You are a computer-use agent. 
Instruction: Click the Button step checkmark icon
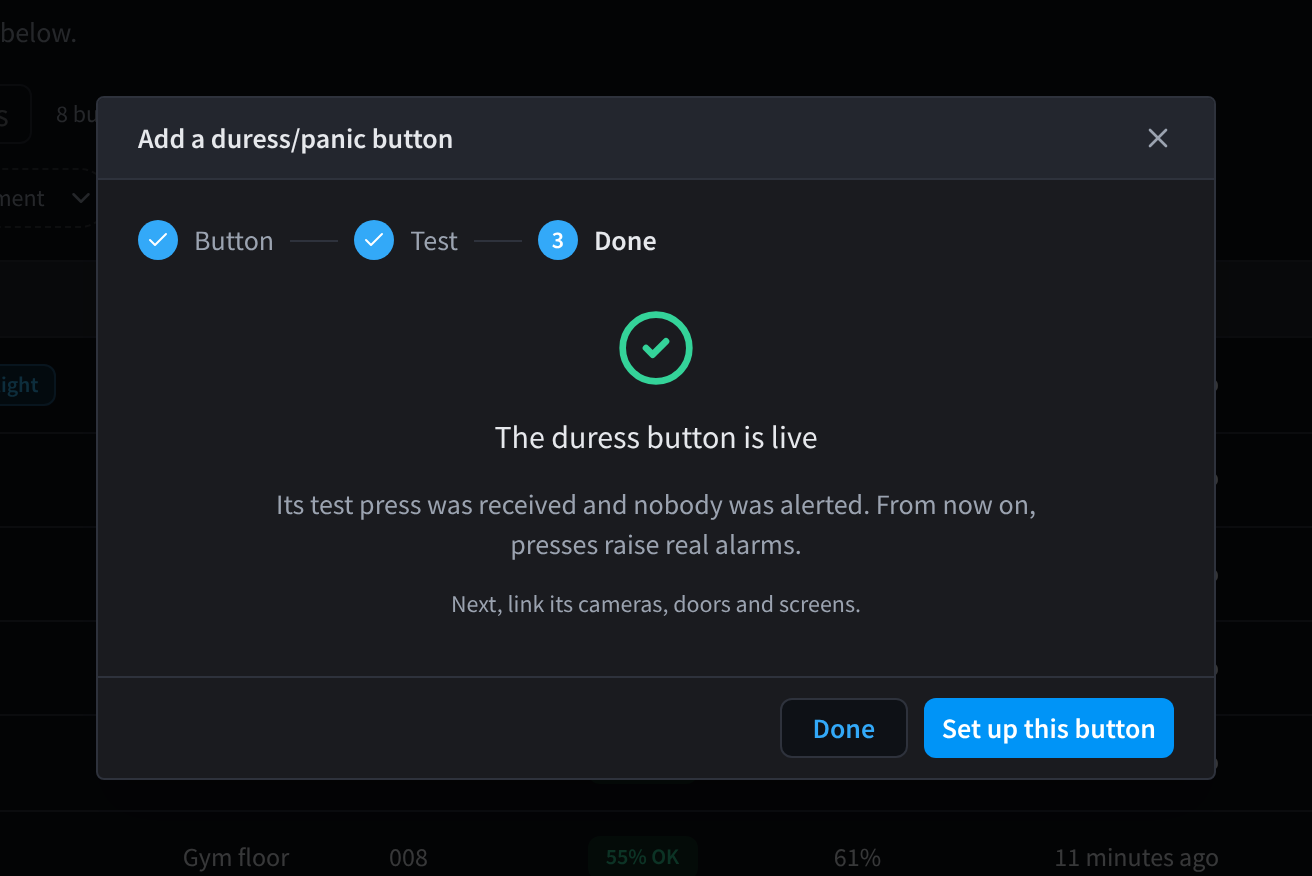(158, 240)
